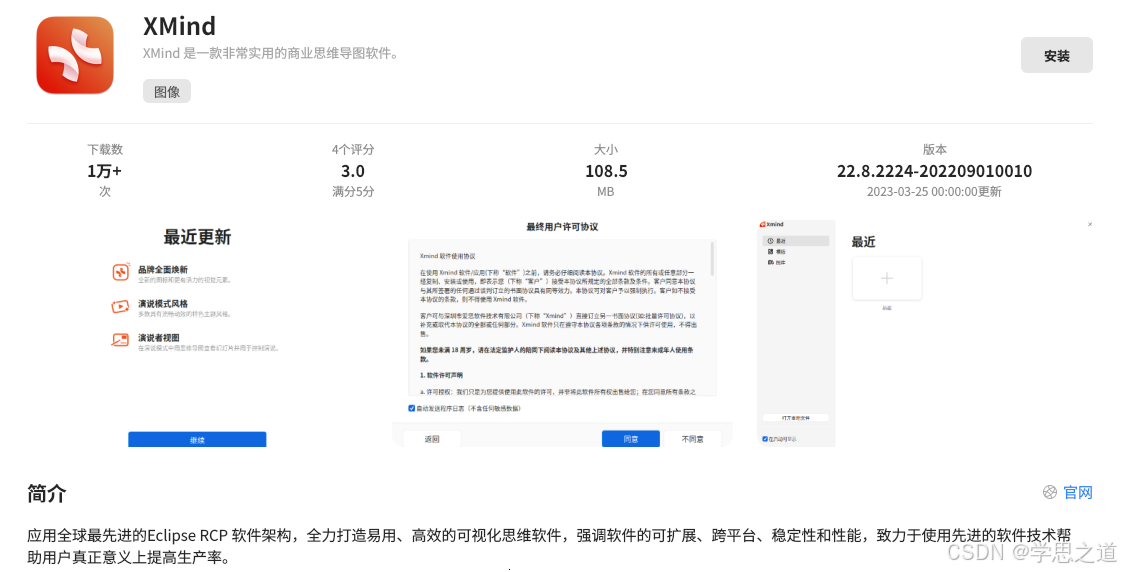Click the blue 同意 agree button
Image resolution: width=1121 pixels, height=572 pixels.
tap(631, 439)
